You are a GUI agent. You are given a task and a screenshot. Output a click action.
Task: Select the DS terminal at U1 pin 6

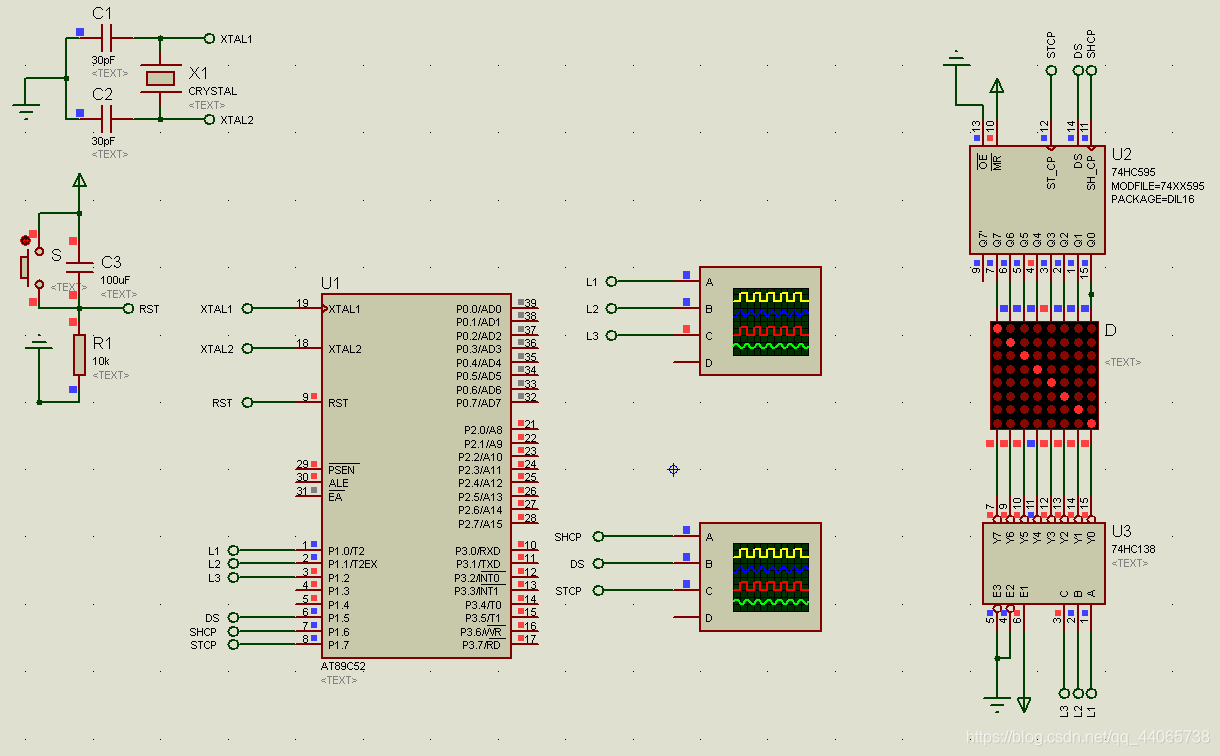233,618
